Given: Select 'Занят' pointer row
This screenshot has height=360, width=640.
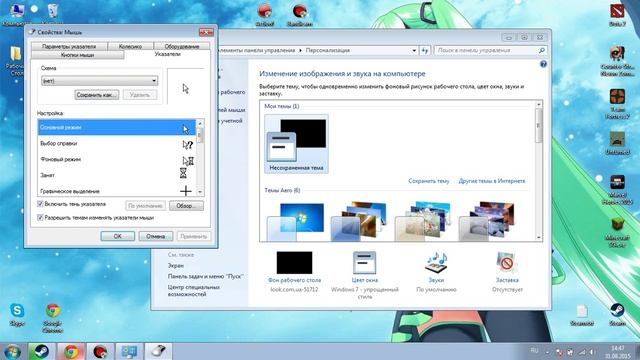Looking at the screenshot, I should pyautogui.click(x=117, y=175).
